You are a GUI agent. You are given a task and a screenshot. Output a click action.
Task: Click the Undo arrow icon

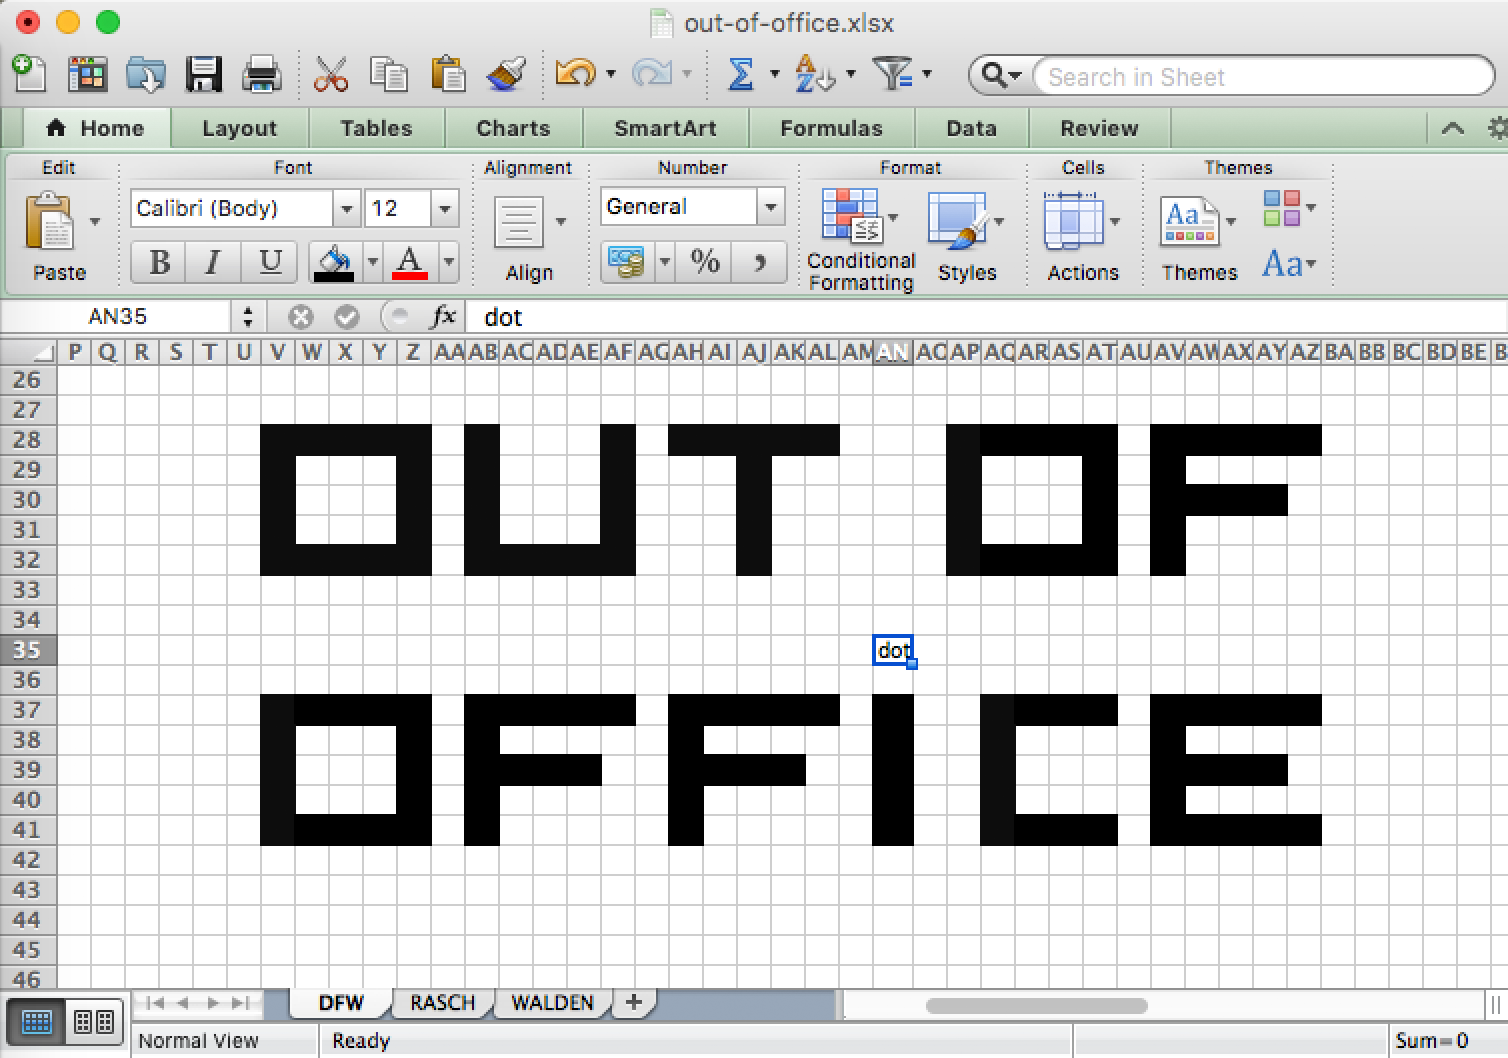(575, 75)
